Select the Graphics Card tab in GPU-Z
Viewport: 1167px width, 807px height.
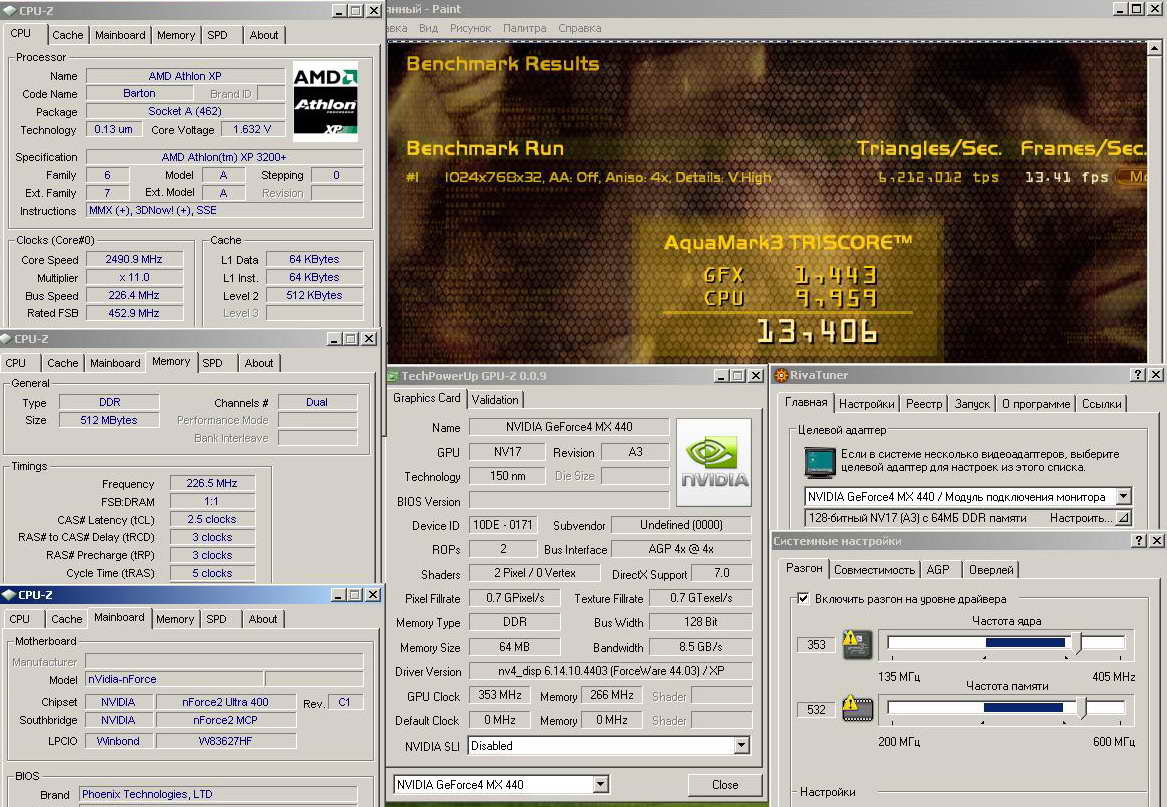(426, 398)
